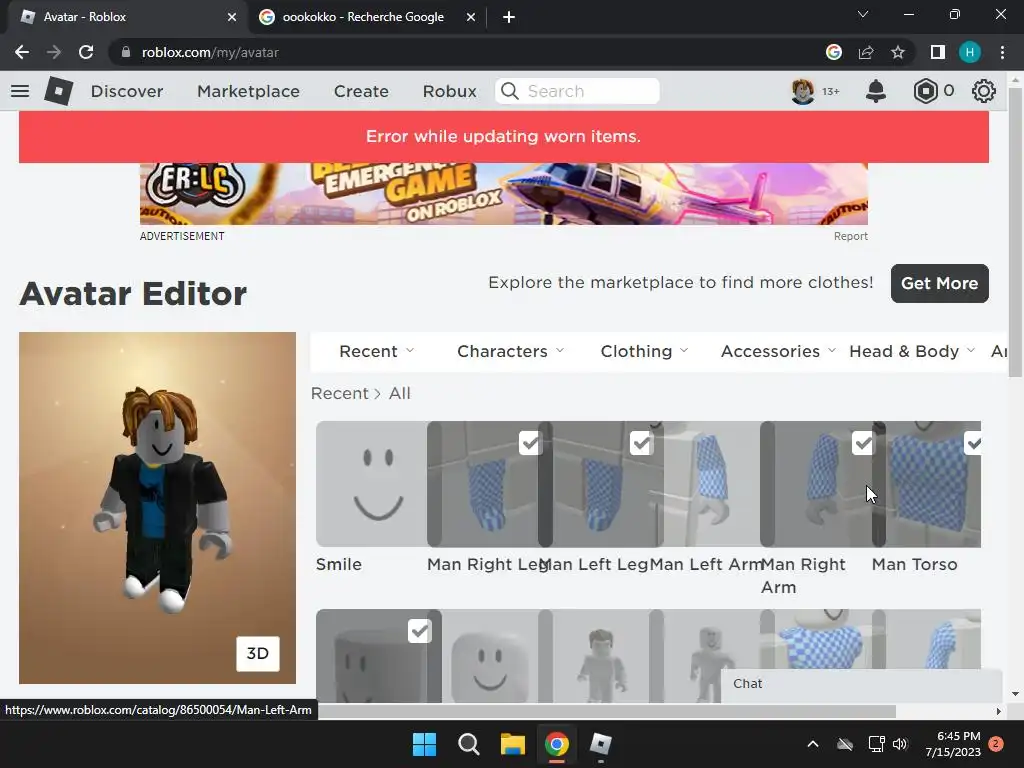Viewport: 1024px width, 768px height.
Task: Report the advertisement
Action: pyautogui.click(x=850, y=236)
